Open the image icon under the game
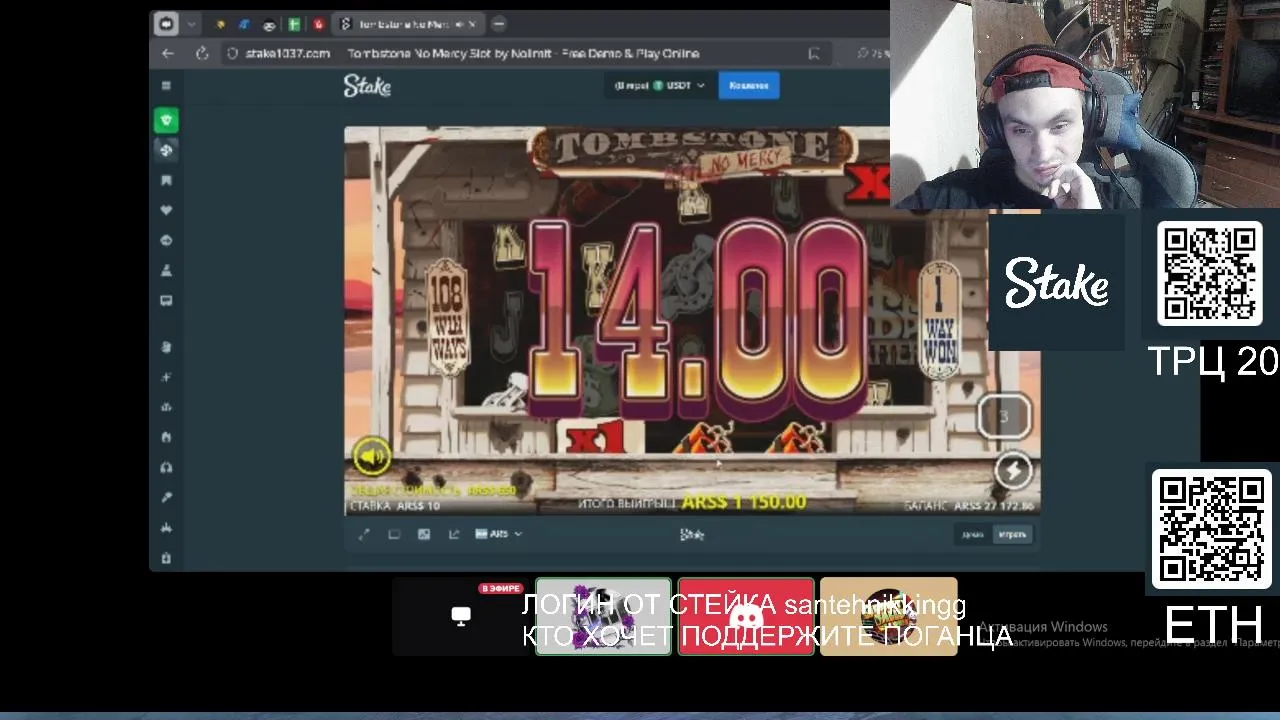Screen dimensions: 1280x720 (x=424, y=534)
